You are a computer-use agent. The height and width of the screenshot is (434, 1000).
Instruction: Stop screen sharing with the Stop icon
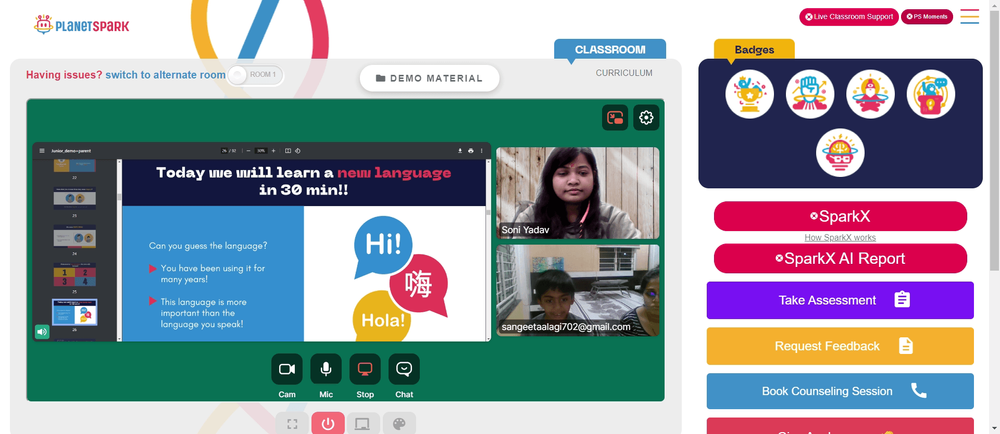point(365,369)
